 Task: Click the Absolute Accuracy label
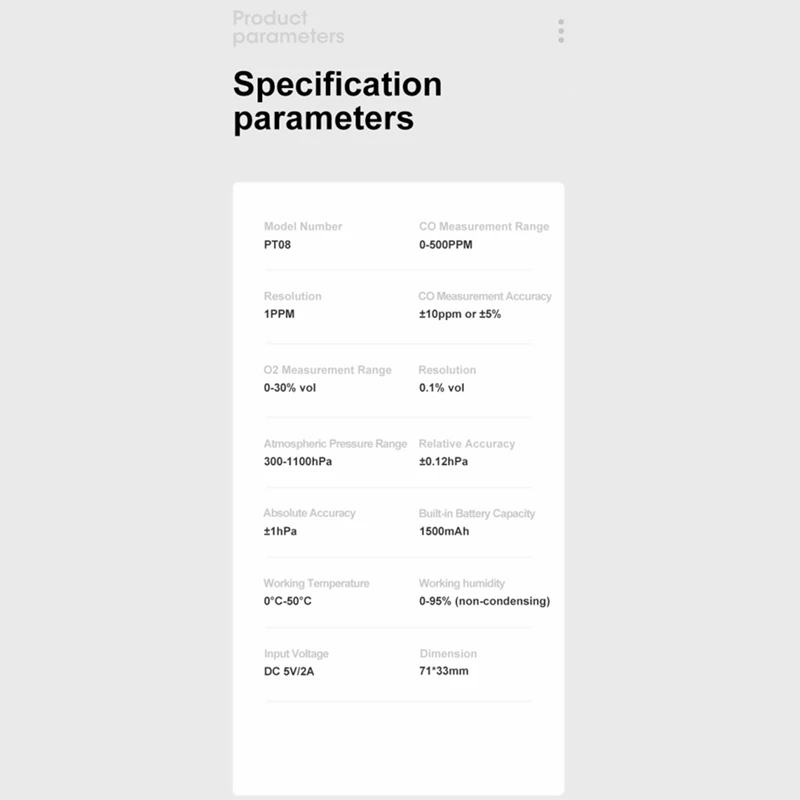pos(309,514)
